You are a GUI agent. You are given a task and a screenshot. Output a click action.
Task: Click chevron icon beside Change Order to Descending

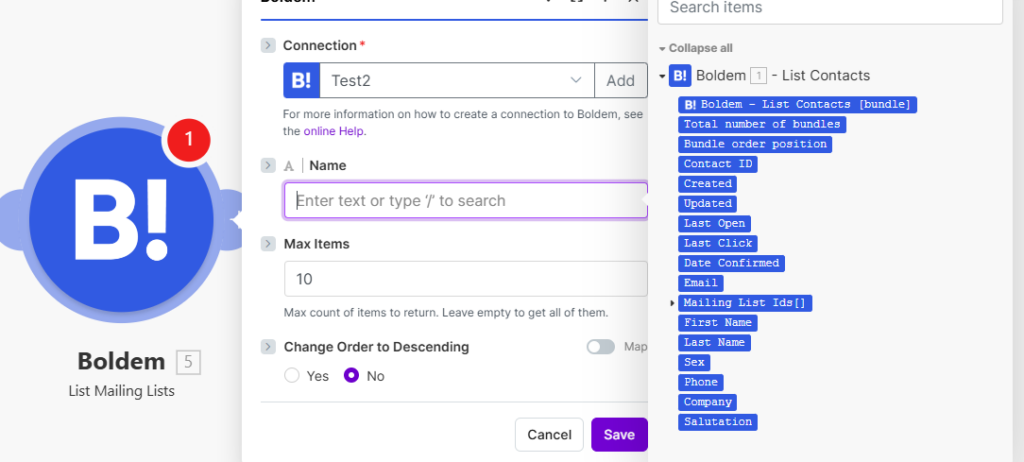(x=268, y=347)
